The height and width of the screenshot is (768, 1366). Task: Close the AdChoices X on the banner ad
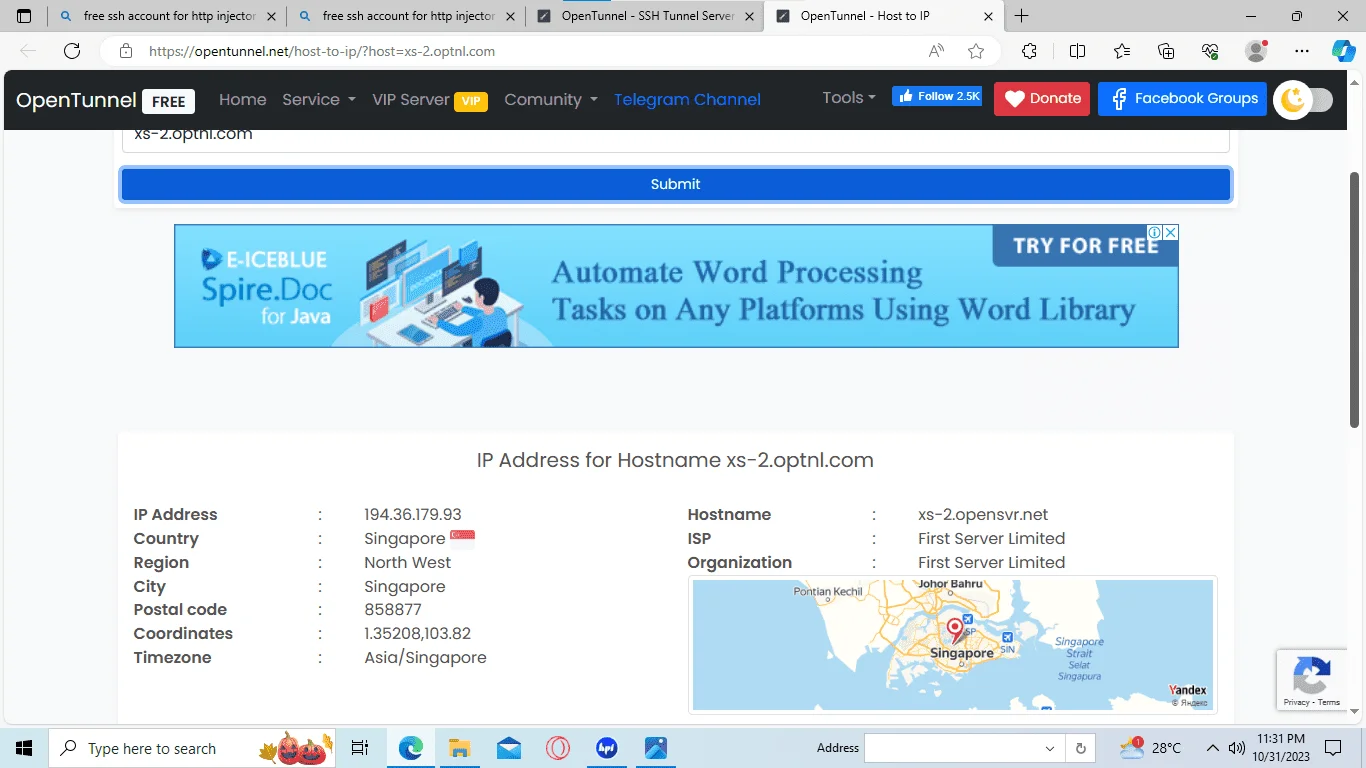[1171, 232]
